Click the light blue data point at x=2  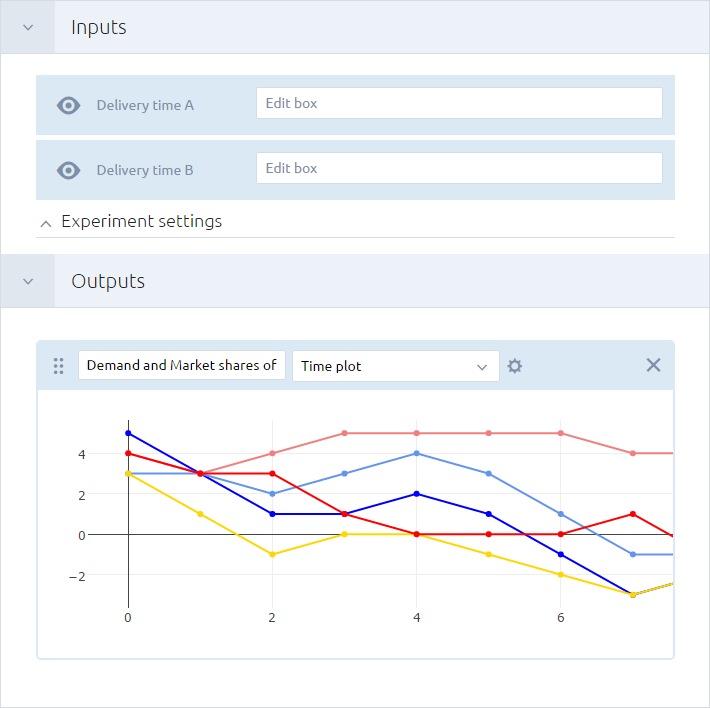pyautogui.click(x=272, y=494)
